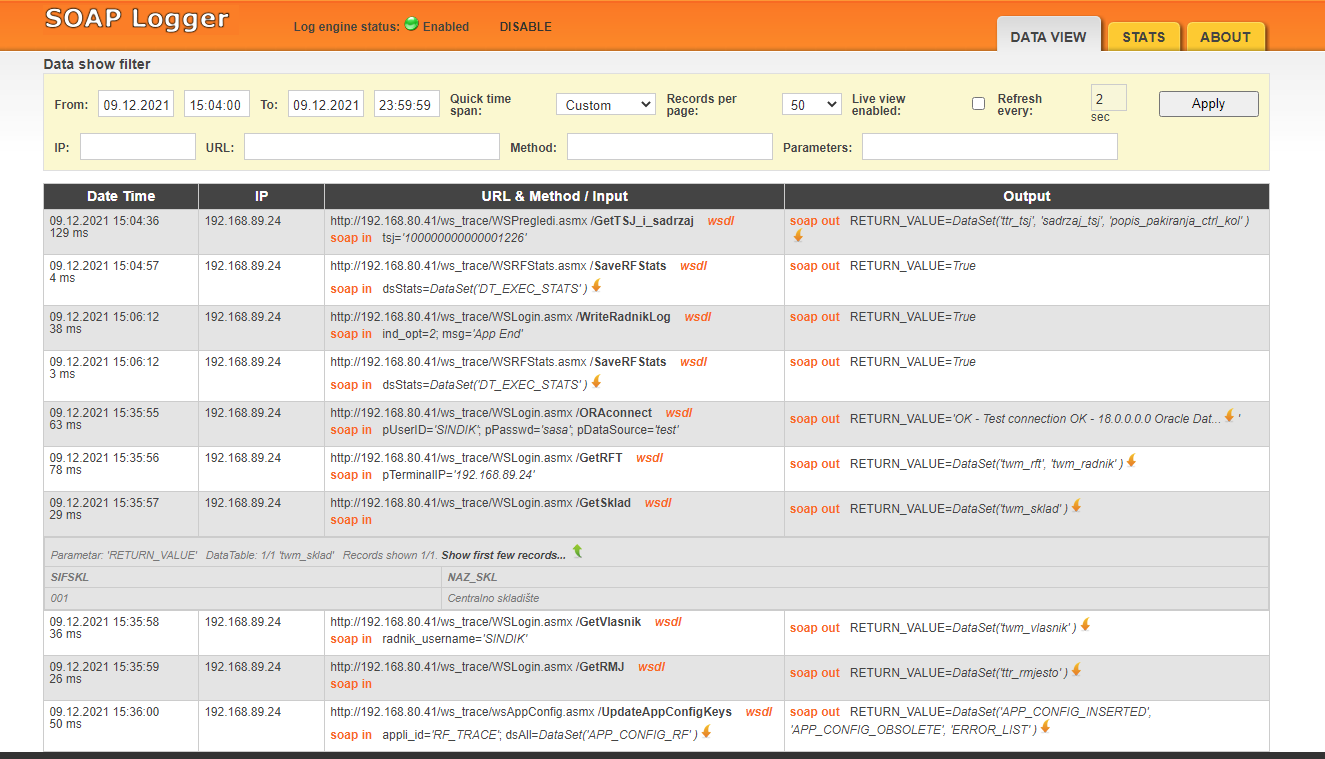Image resolution: width=1325 pixels, height=759 pixels.
Task: Collapse the twm_sklad records with the green arrow
Action: point(577,552)
